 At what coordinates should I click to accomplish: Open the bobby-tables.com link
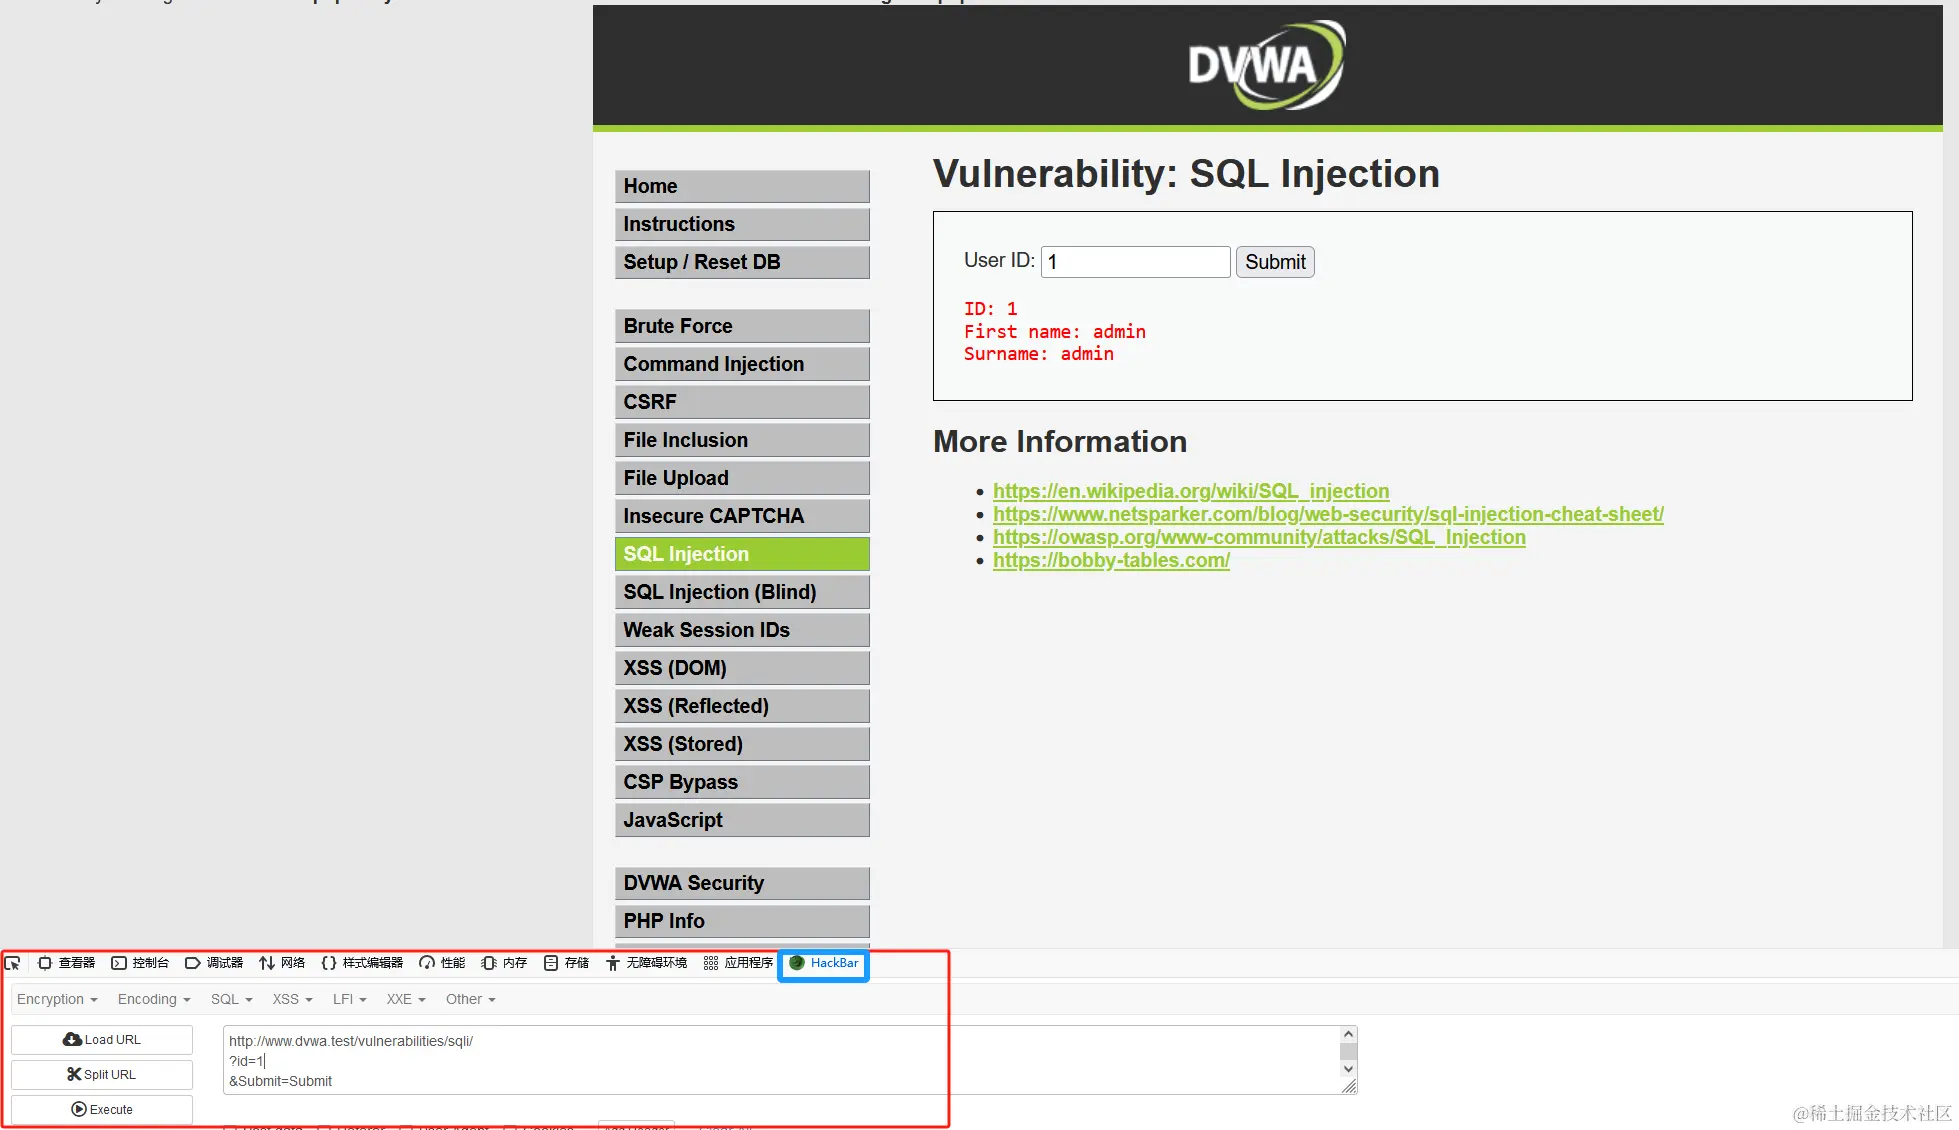click(x=1110, y=560)
